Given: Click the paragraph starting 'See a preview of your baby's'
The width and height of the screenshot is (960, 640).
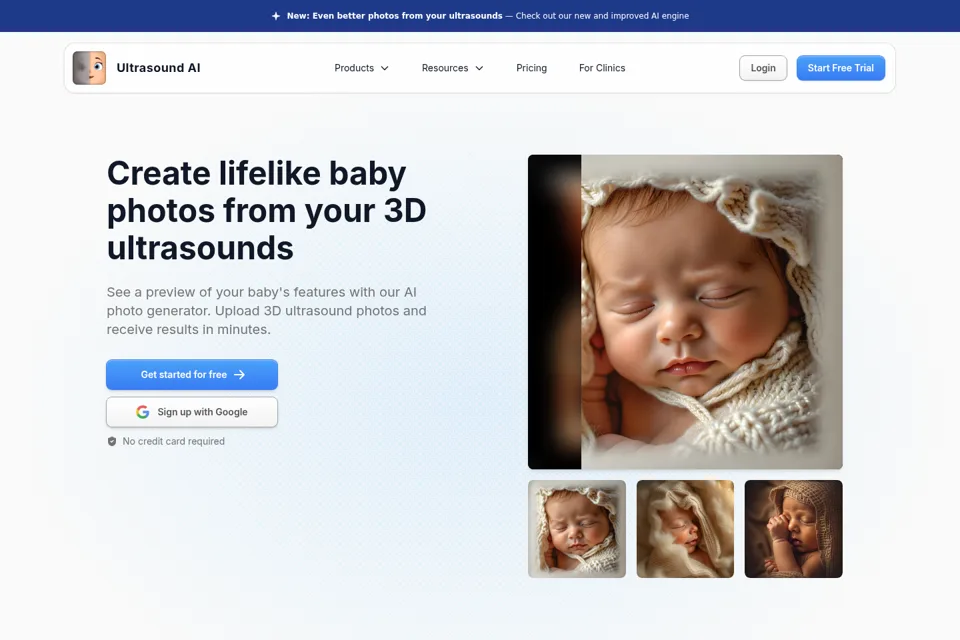Looking at the screenshot, I should click(x=266, y=311).
